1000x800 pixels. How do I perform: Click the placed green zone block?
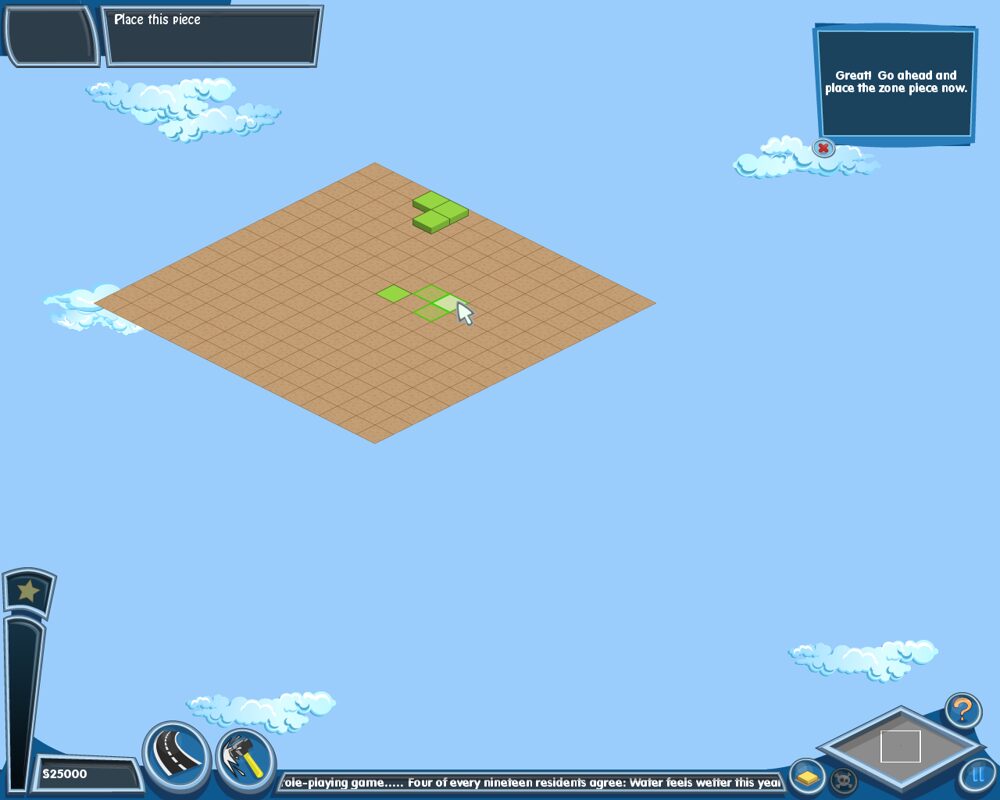(439, 212)
